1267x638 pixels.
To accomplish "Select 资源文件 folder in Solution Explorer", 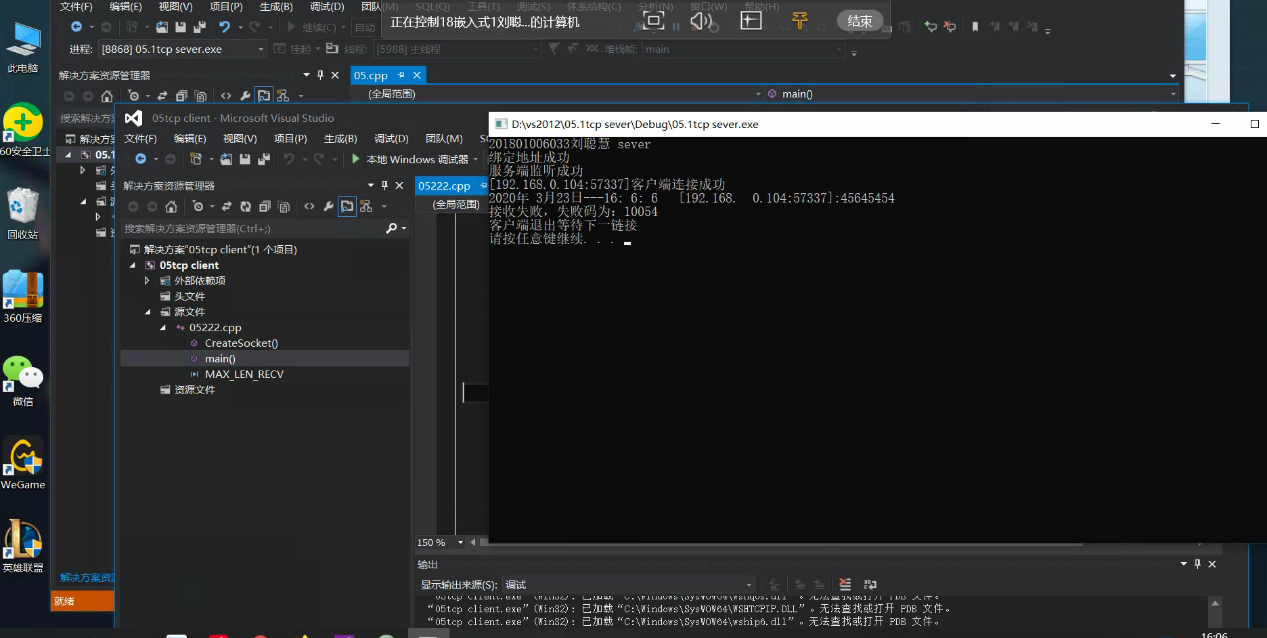I will point(194,390).
